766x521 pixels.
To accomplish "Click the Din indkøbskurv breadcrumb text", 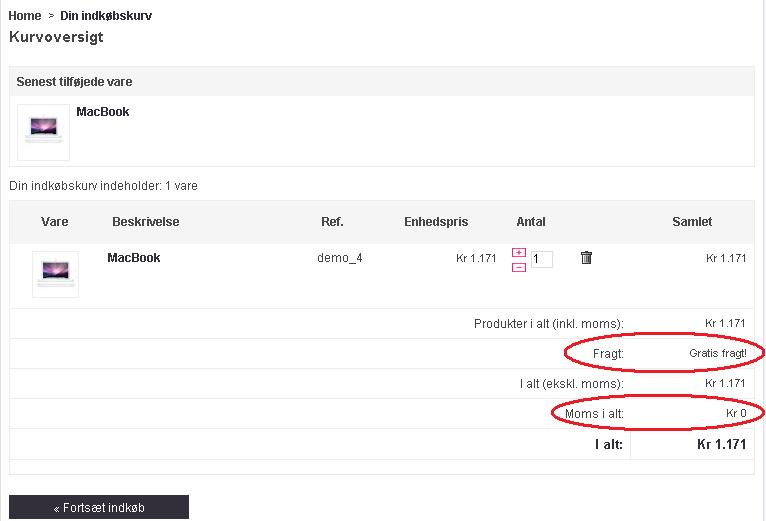I will pos(106,16).
